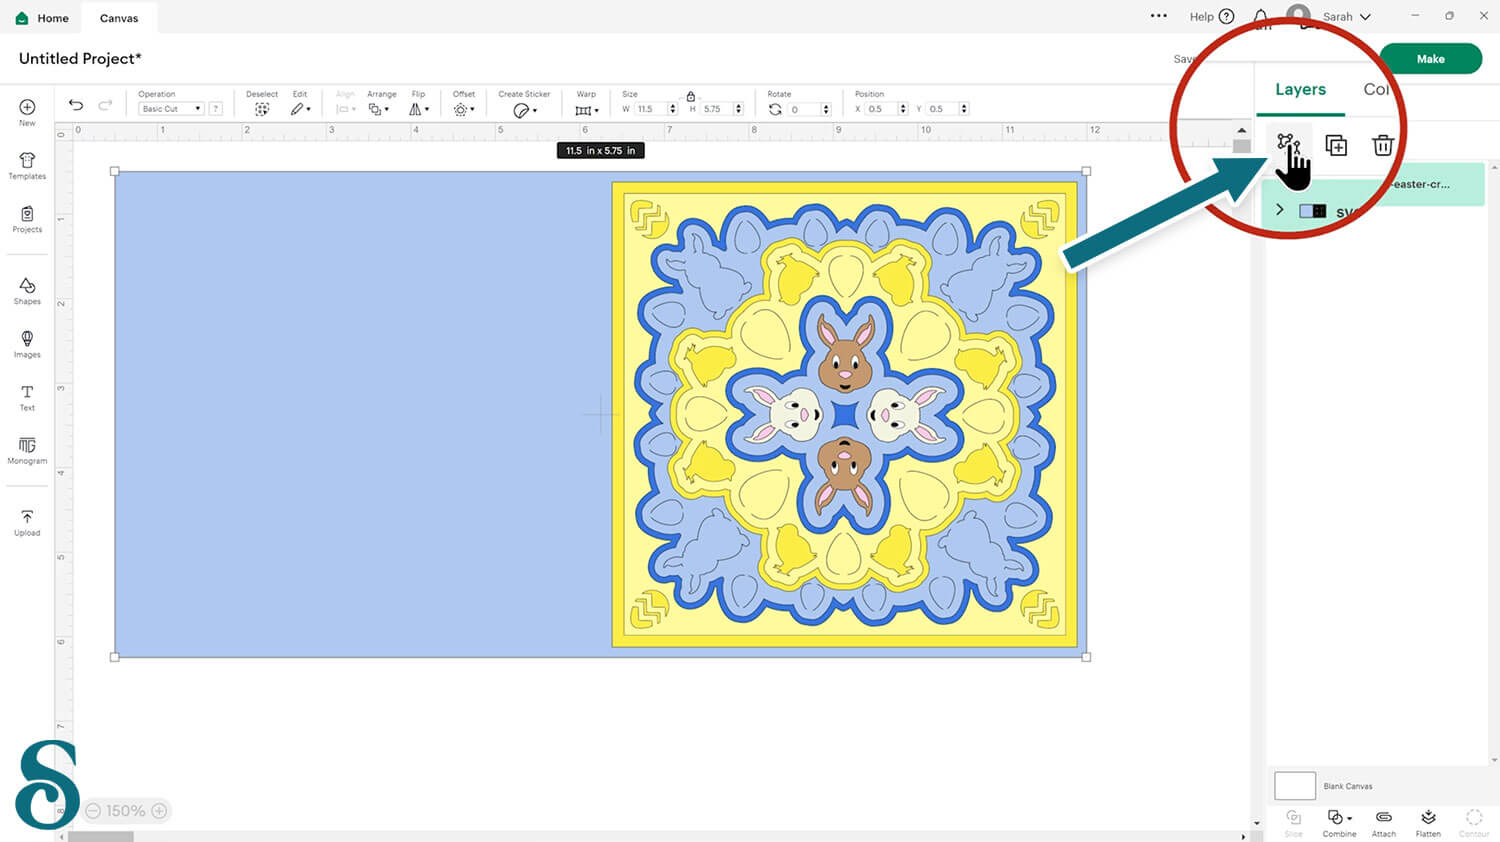This screenshot has width=1500, height=842.
Task: Zoom out with the minus icon
Action: [93, 811]
